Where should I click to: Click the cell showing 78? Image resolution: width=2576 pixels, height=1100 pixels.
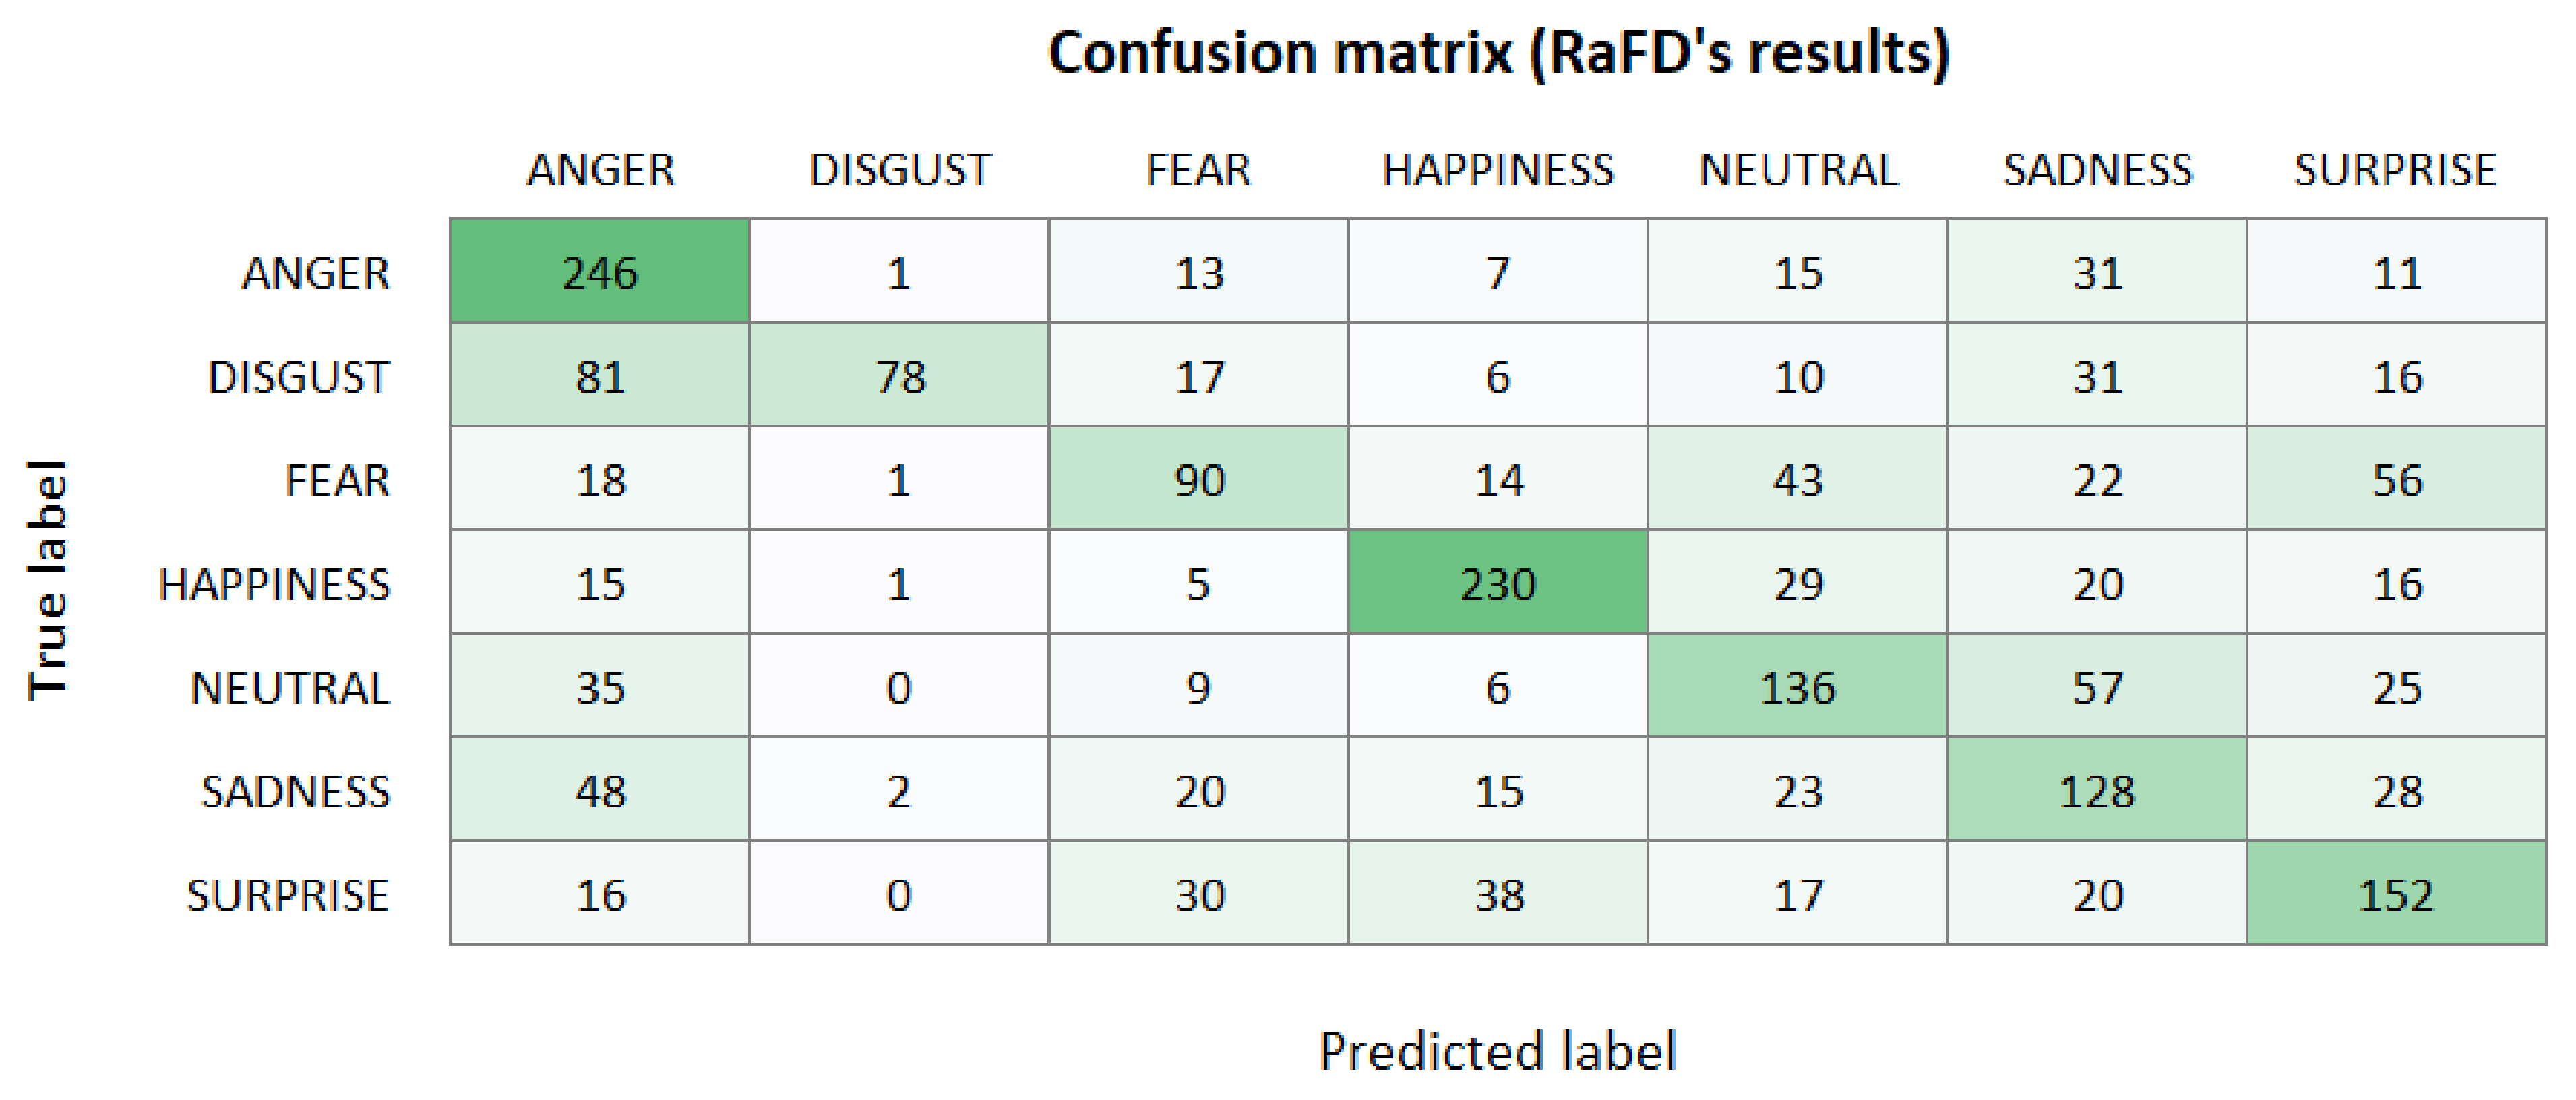899,376
